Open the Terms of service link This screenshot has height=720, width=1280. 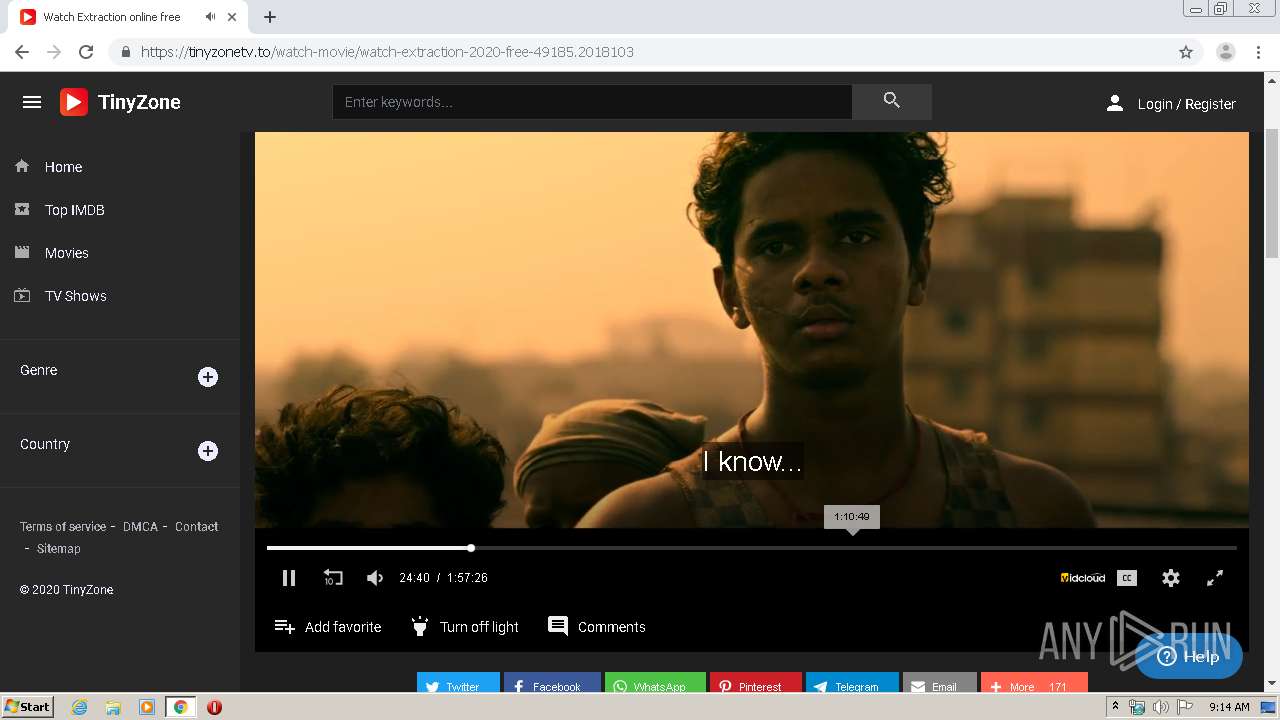pos(63,526)
